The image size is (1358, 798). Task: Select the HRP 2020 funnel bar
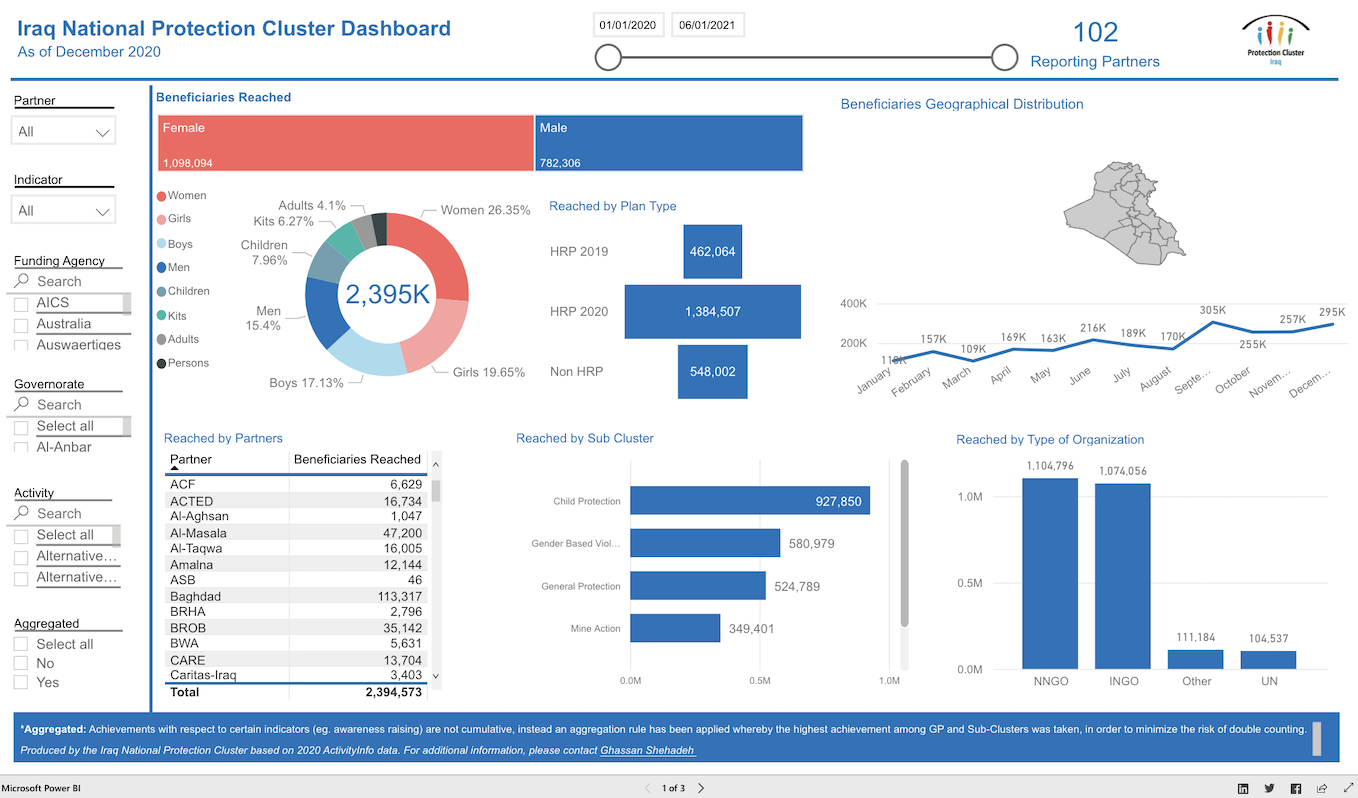click(713, 312)
